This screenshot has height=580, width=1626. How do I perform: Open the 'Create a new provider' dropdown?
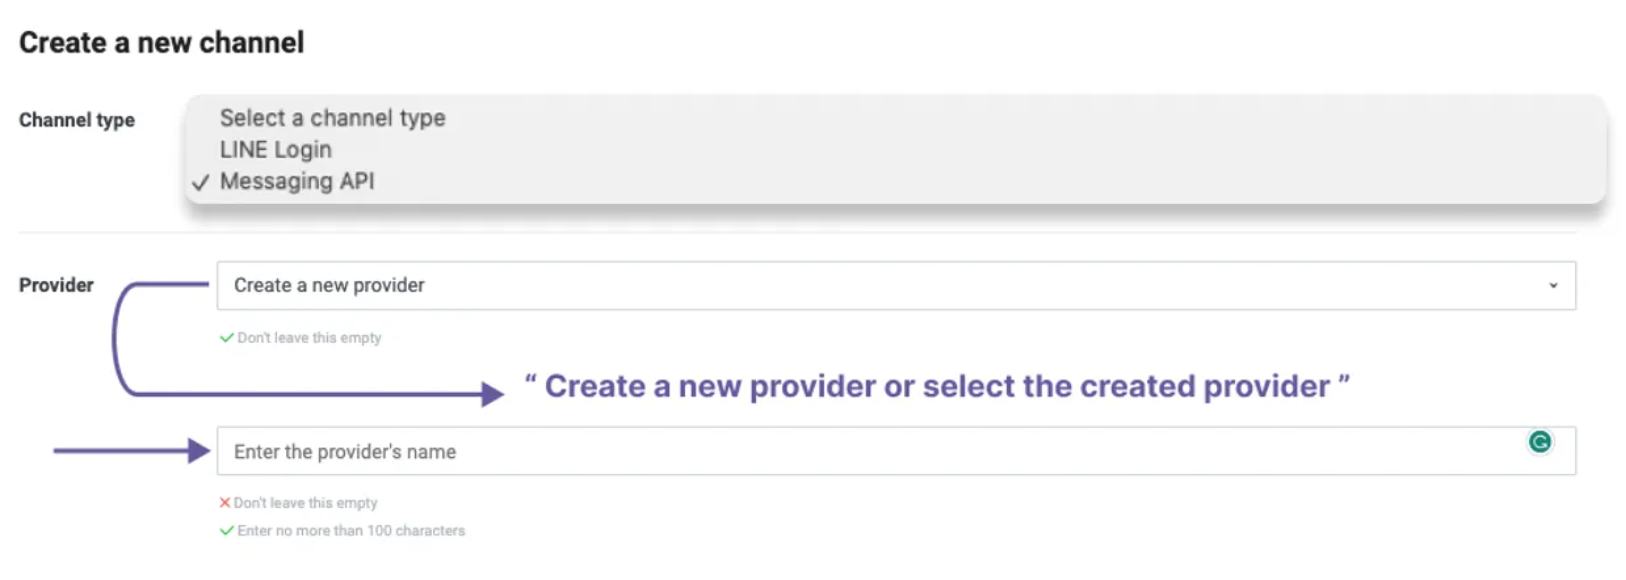pos(894,286)
